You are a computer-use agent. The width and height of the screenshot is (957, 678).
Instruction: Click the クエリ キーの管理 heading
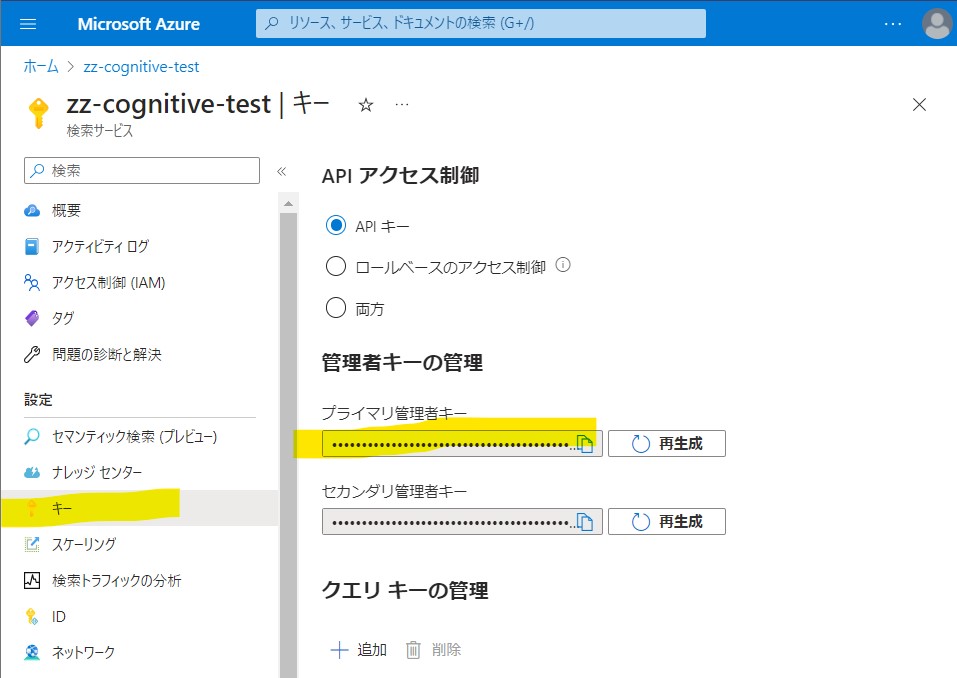pyautogui.click(x=405, y=590)
